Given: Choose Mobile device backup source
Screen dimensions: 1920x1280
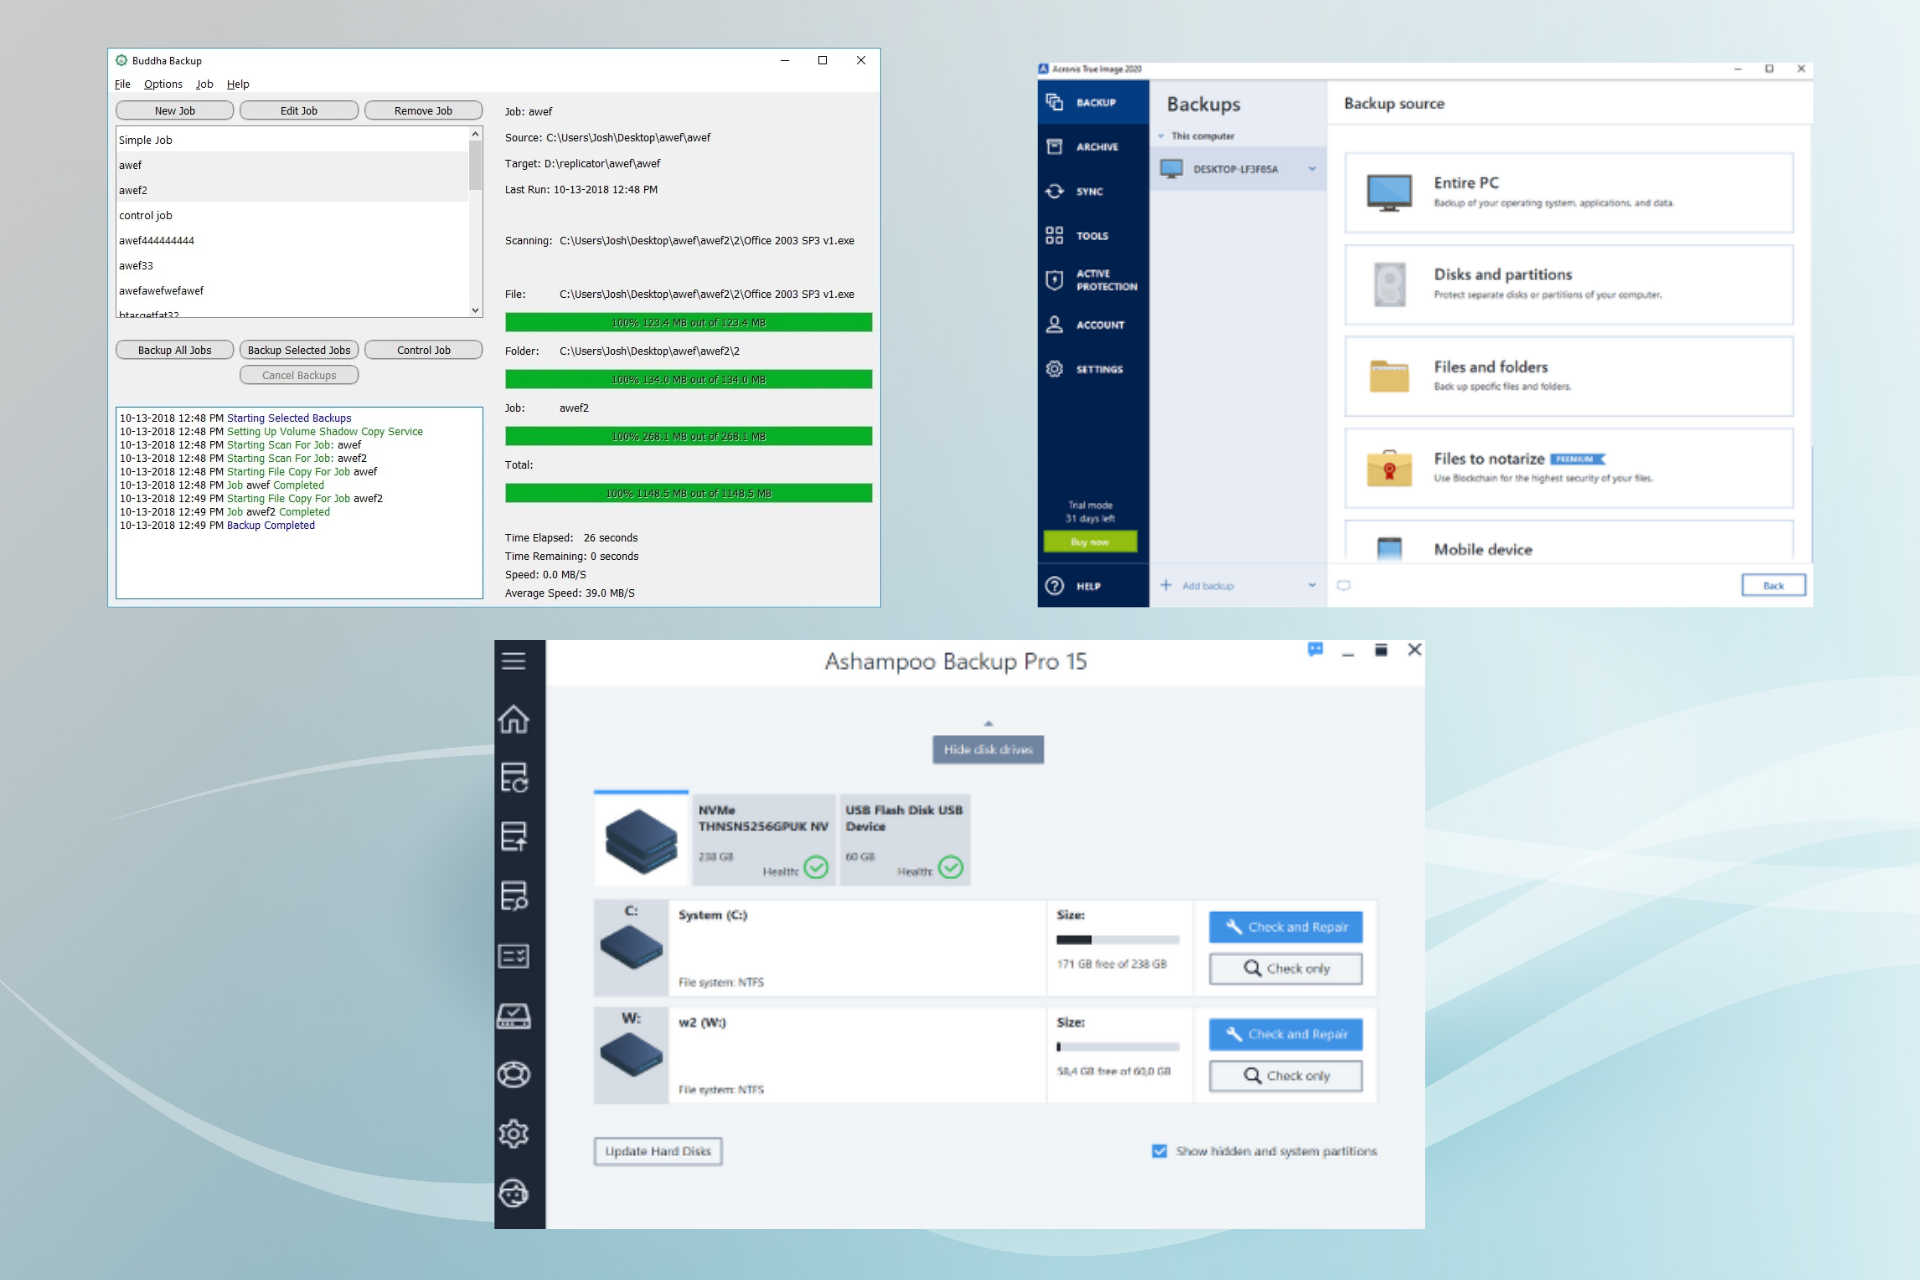Looking at the screenshot, I should point(1568,542).
